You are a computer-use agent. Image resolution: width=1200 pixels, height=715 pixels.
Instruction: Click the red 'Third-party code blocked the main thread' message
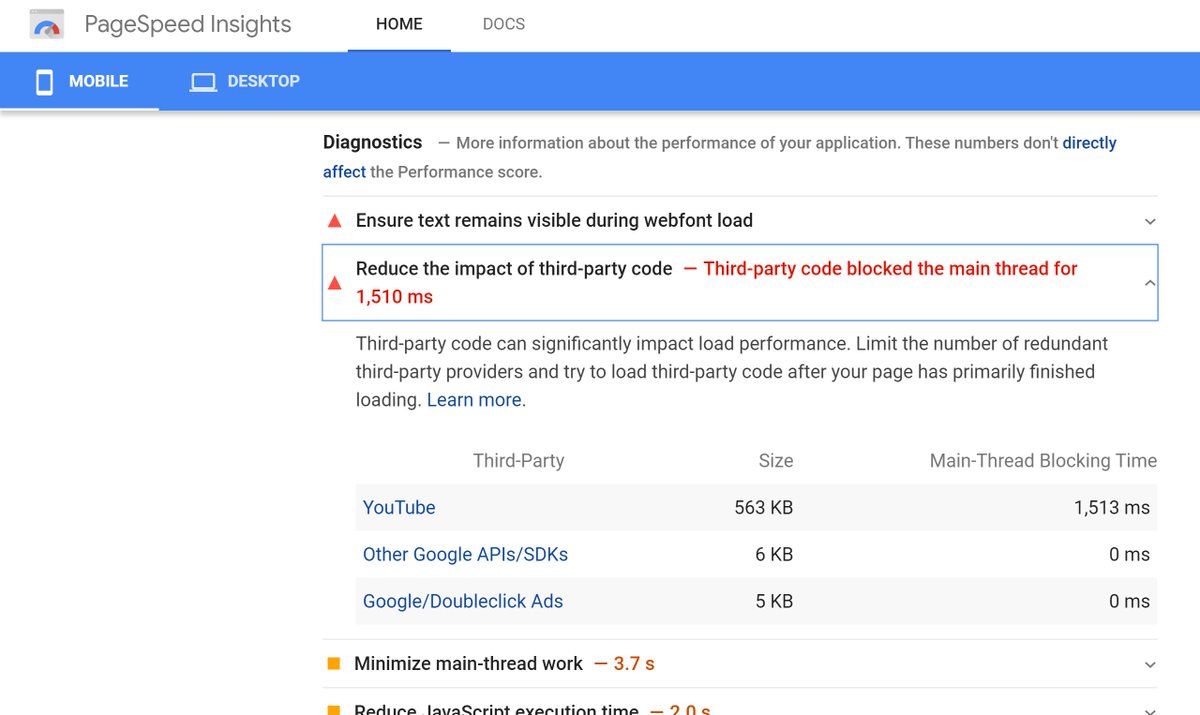pyautogui.click(x=717, y=283)
